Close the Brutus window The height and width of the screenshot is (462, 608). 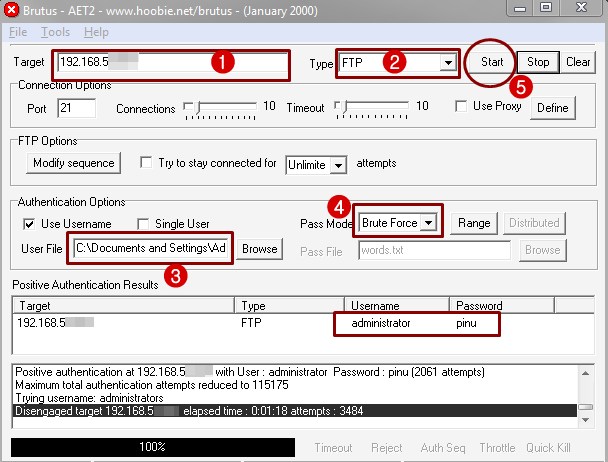coord(581,8)
